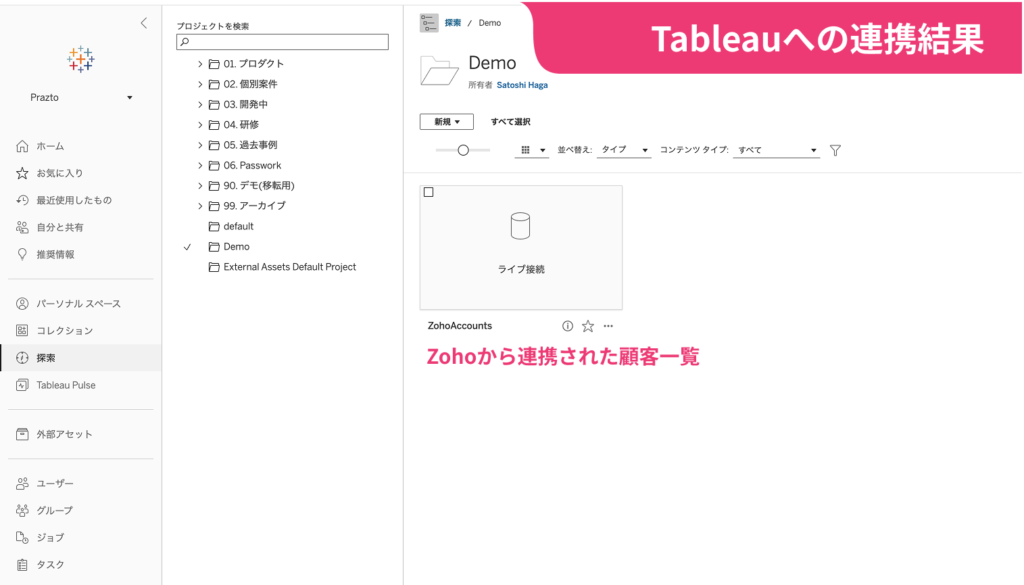Favorite ZohoAccounts with star icon

588,326
